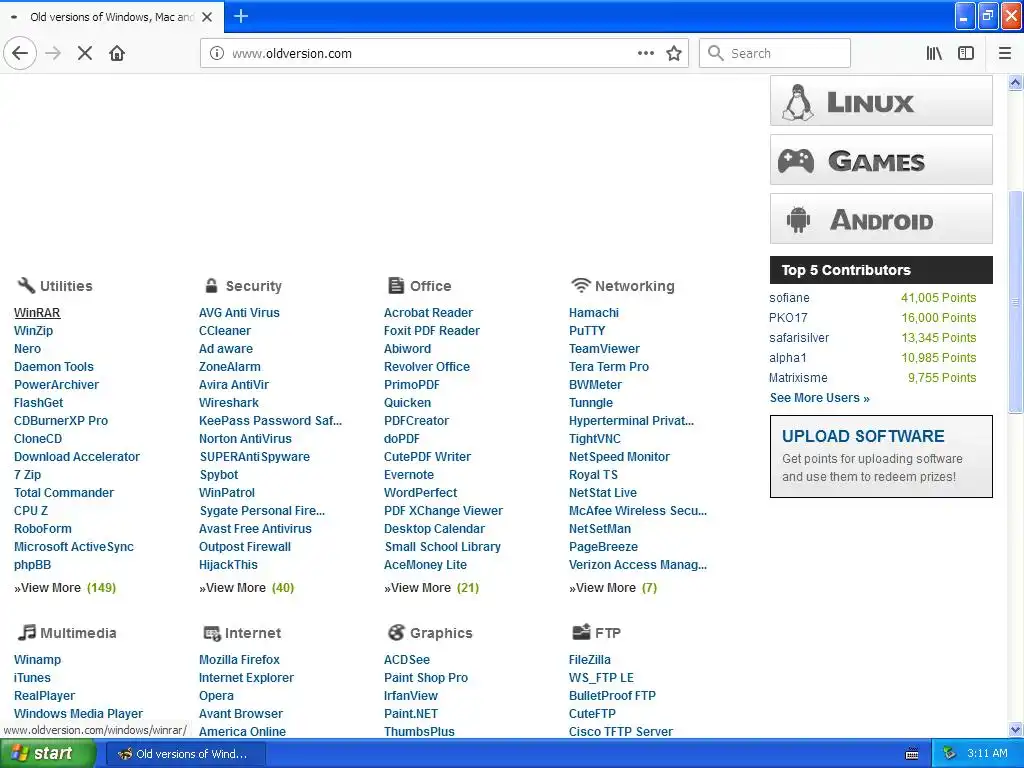Open the IrfanView link

(411, 696)
